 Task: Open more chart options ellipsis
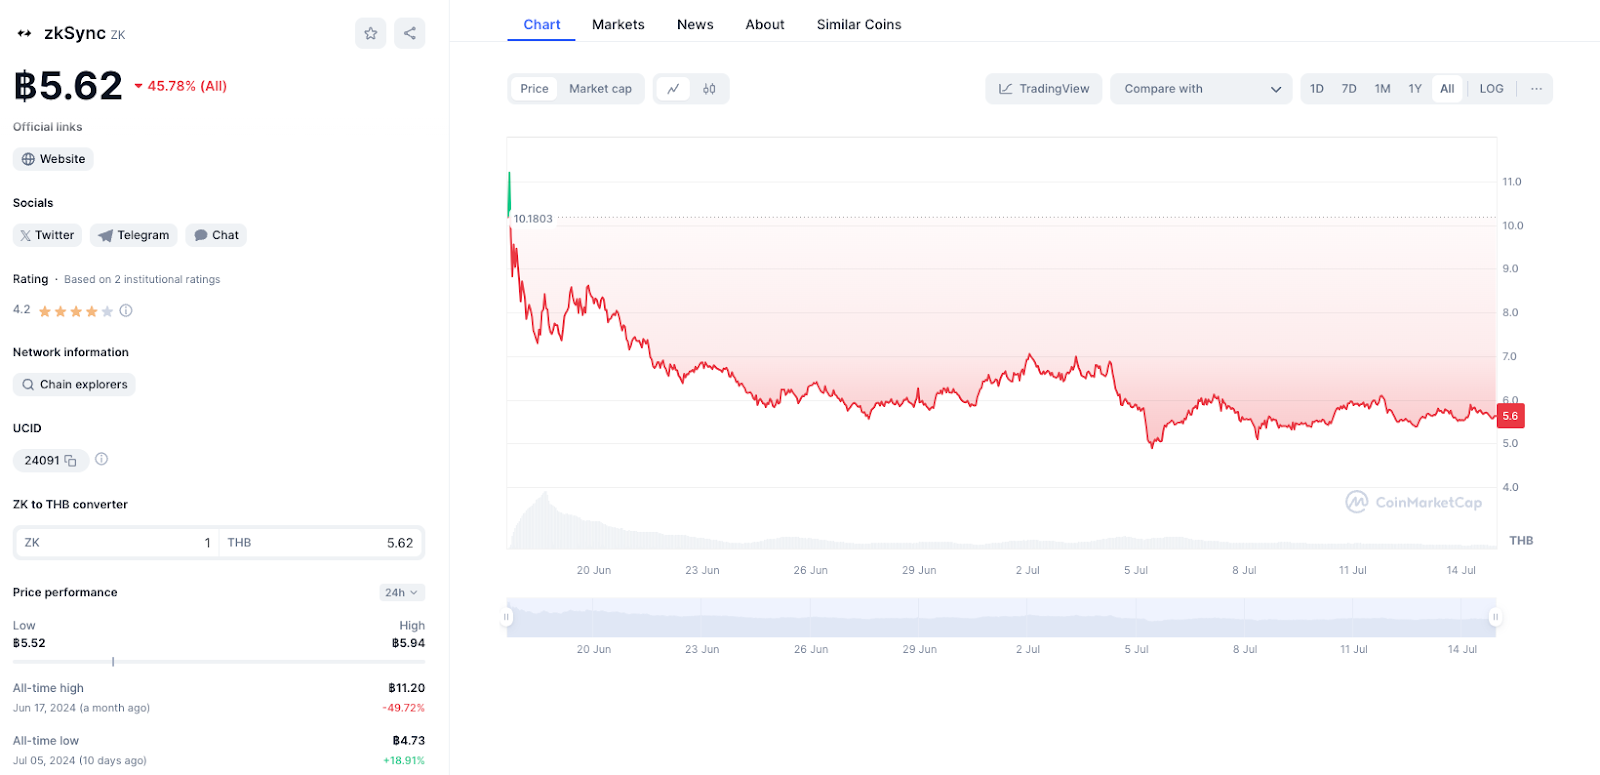click(x=1536, y=89)
